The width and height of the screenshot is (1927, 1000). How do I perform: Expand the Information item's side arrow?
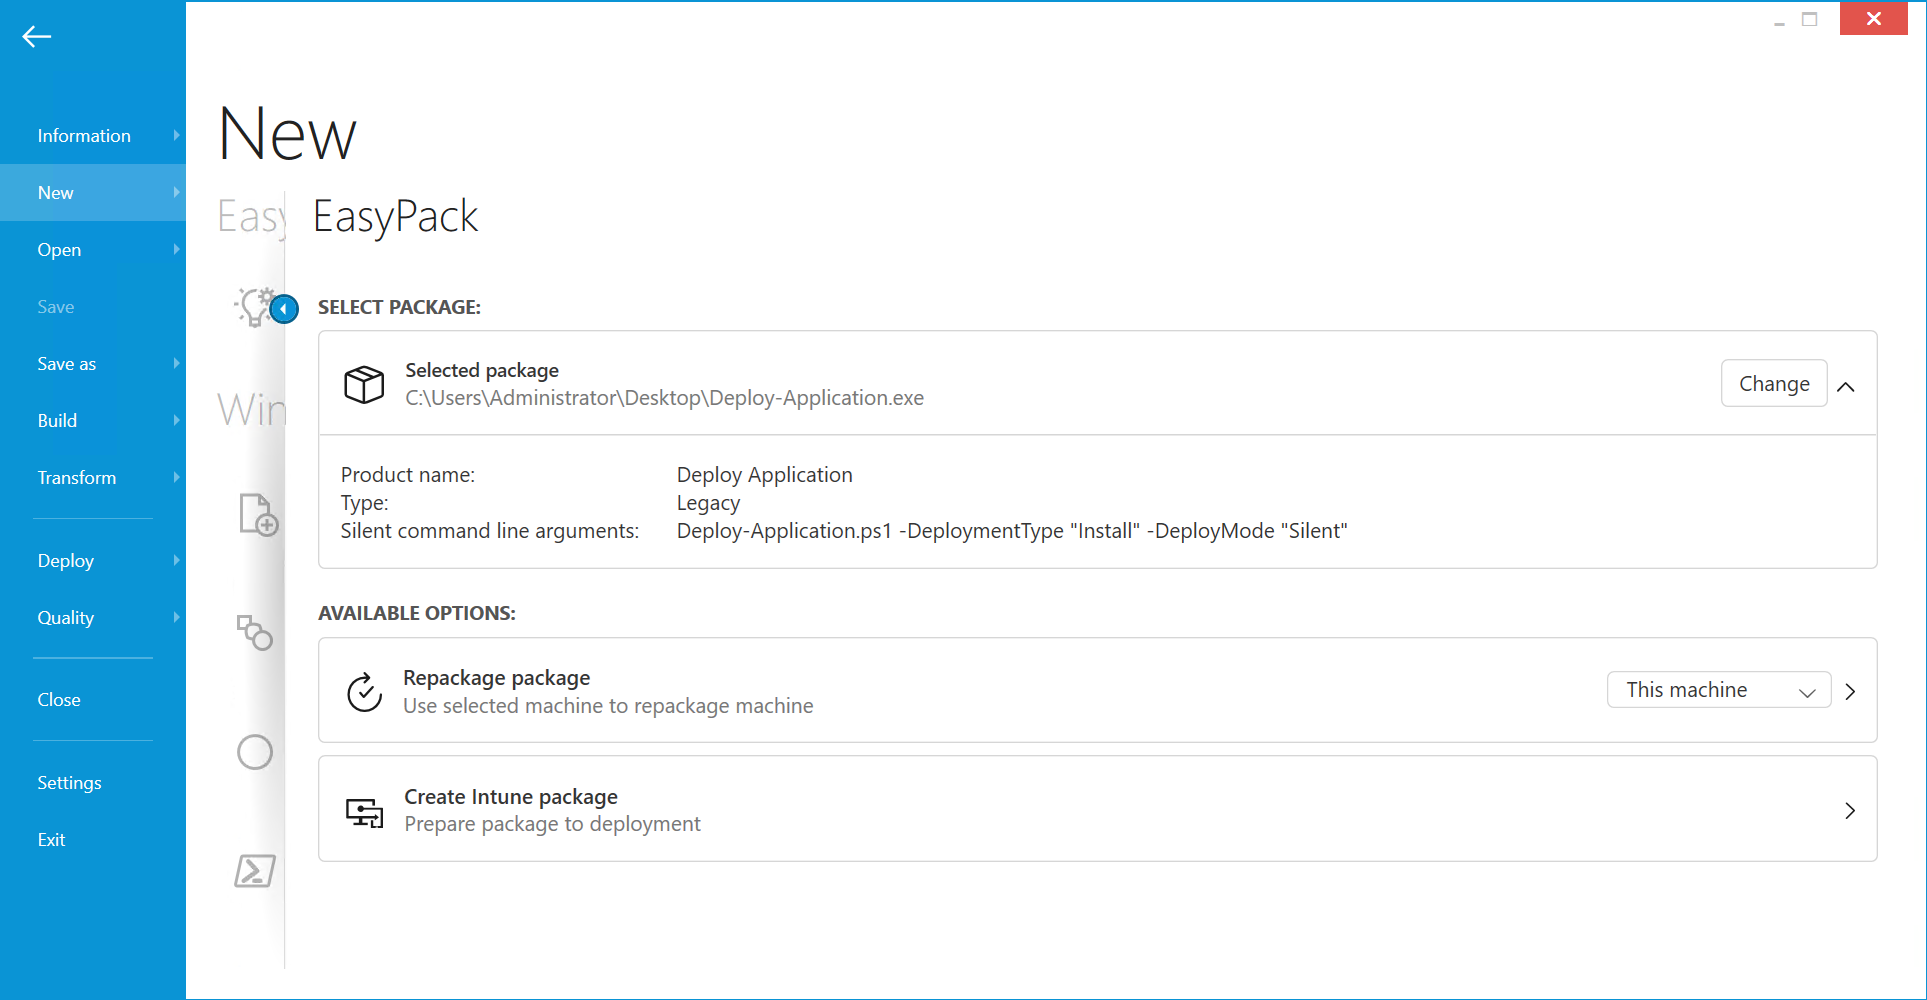[176, 135]
